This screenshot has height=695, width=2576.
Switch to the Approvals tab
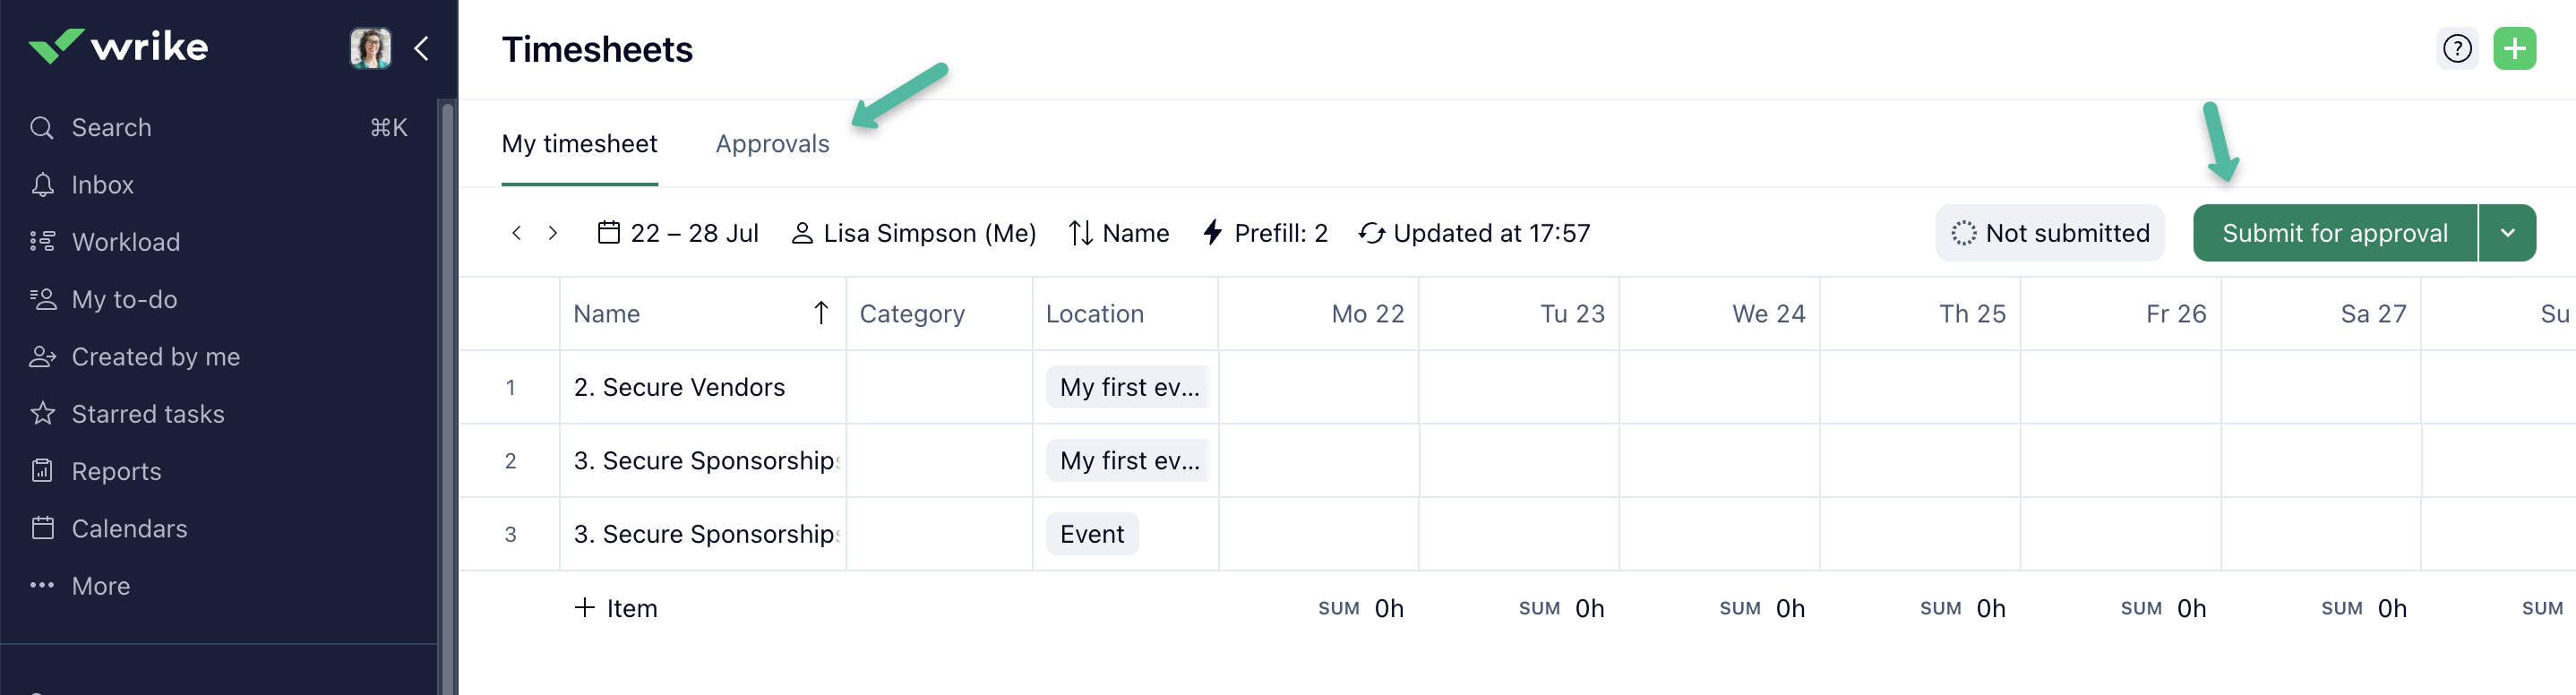tap(772, 144)
